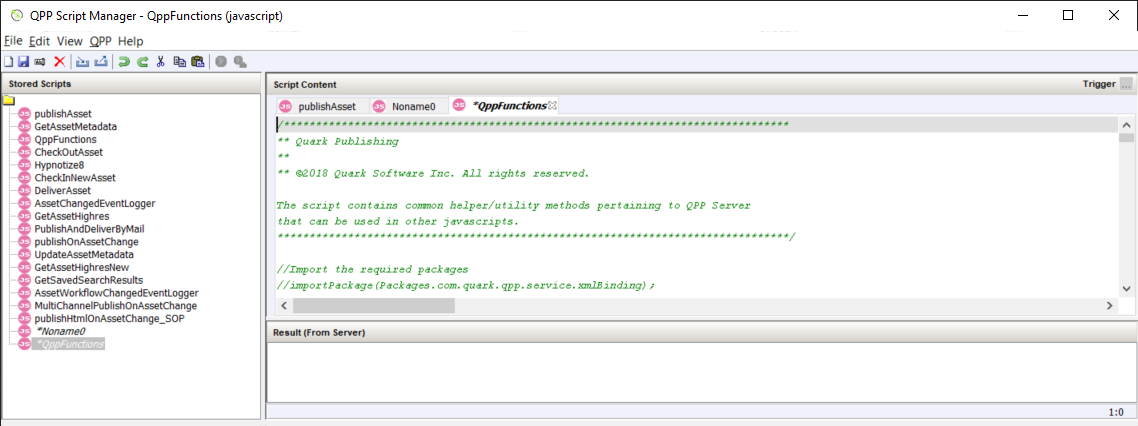Click the Stored Scripts panel header
1138x426 pixels.
coord(131,83)
